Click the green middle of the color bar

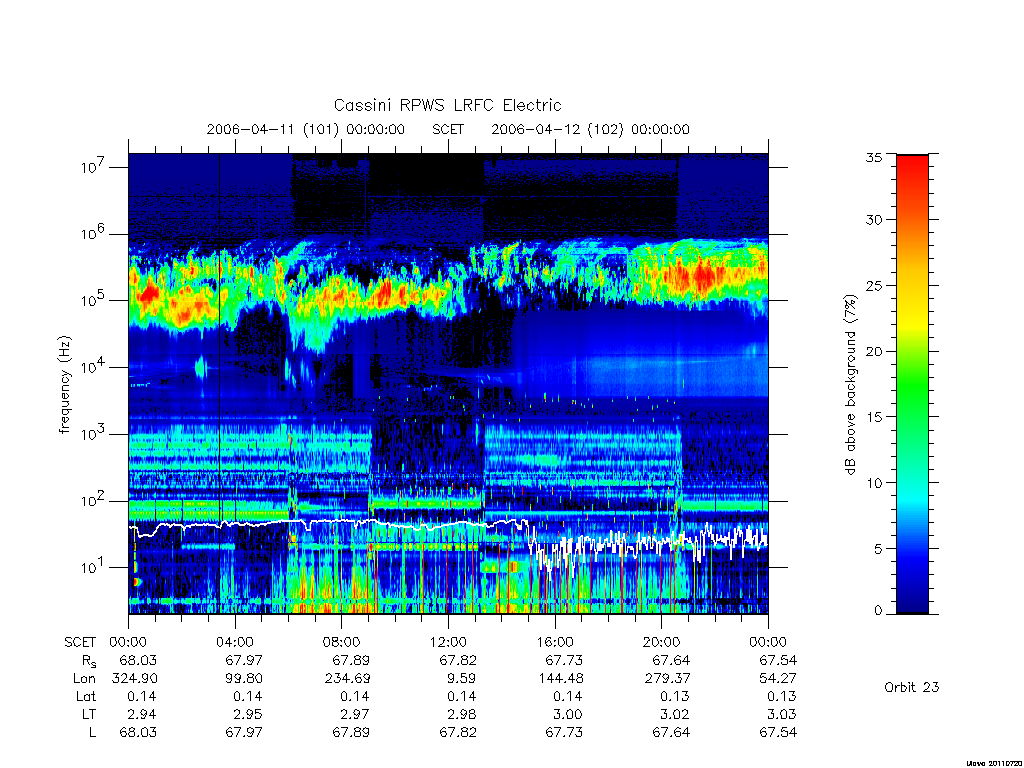(x=912, y=385)
